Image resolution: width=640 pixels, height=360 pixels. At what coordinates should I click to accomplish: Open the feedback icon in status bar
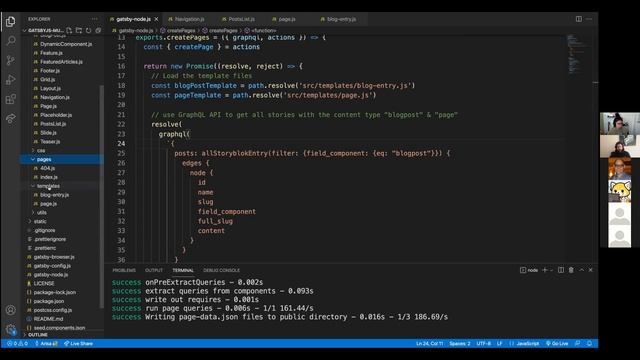coord(578,344)
